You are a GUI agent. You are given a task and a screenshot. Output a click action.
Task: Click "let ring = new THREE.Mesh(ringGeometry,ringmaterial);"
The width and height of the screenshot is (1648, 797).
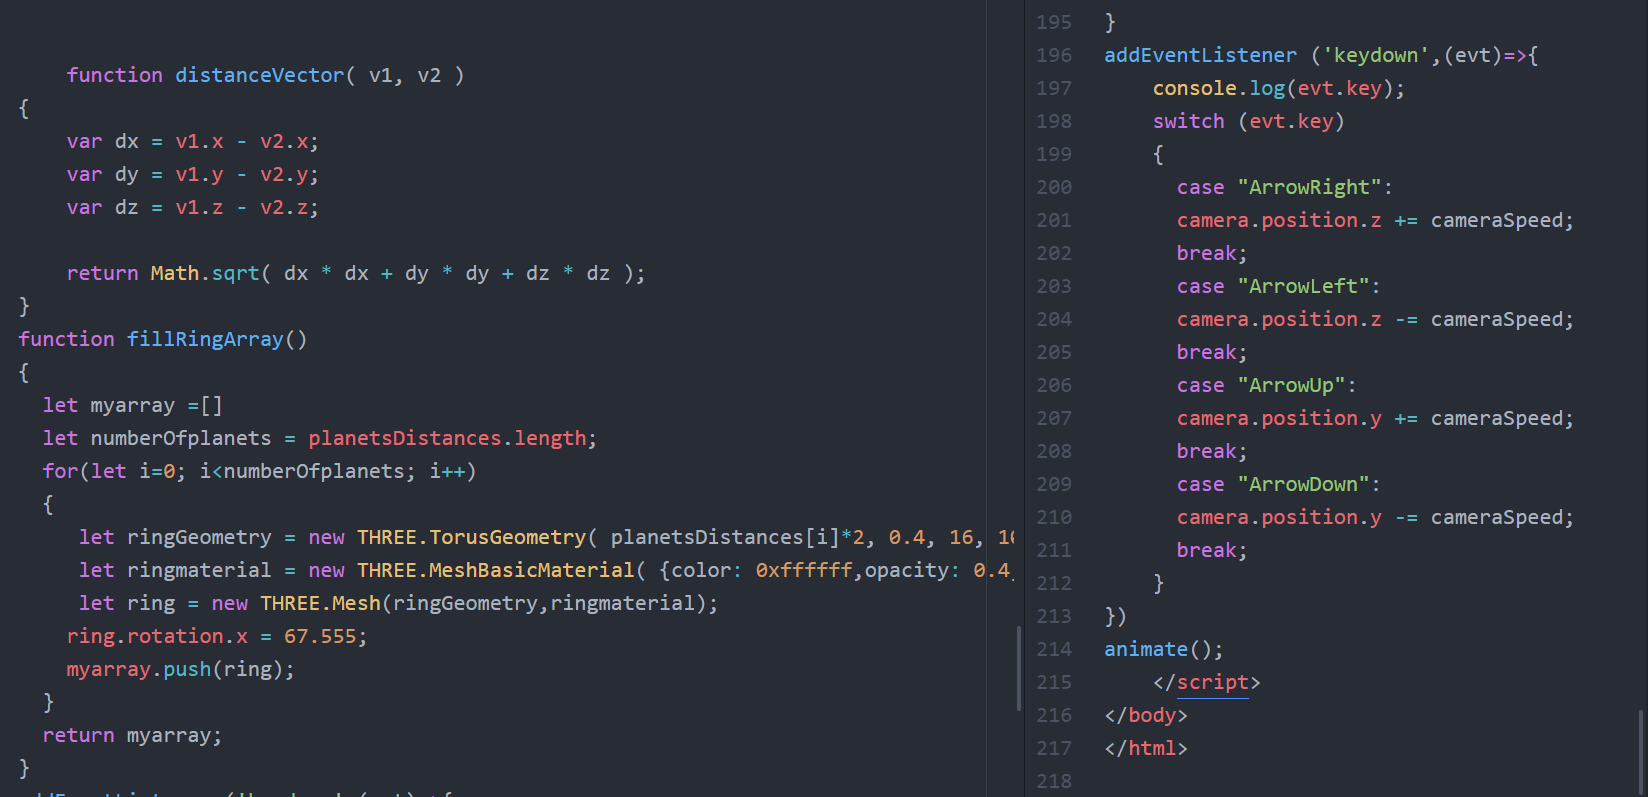[x=398, y=603]
